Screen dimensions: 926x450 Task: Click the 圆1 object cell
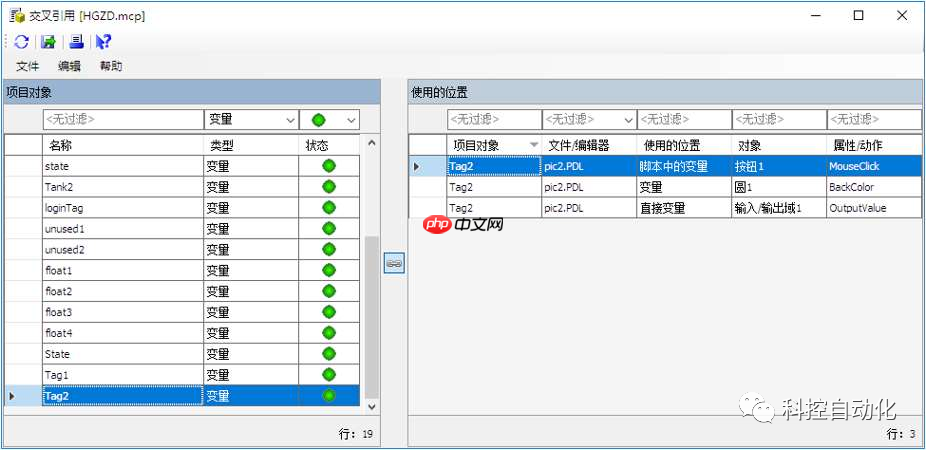coord(779,187)
